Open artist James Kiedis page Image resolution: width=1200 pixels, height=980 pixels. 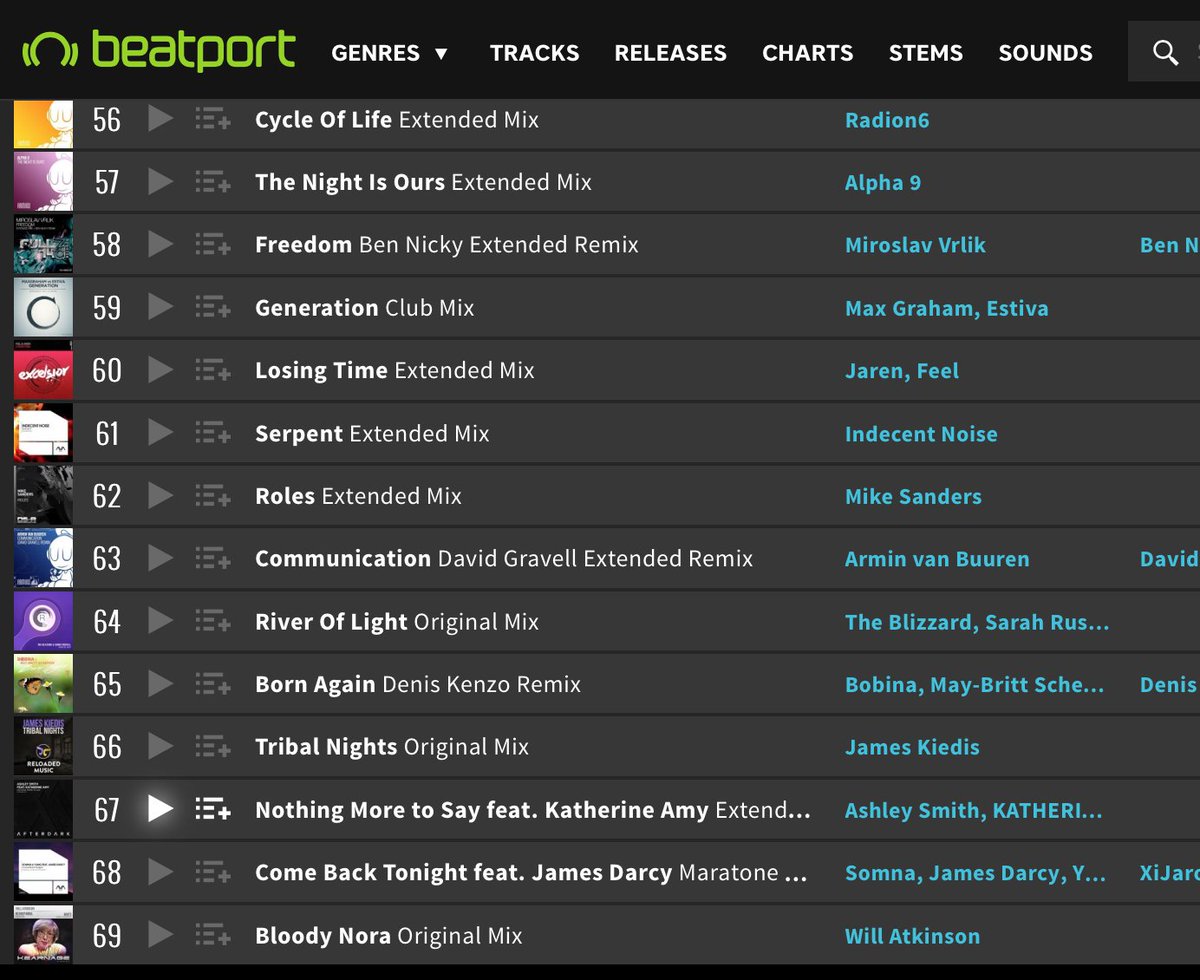point(912,747)
